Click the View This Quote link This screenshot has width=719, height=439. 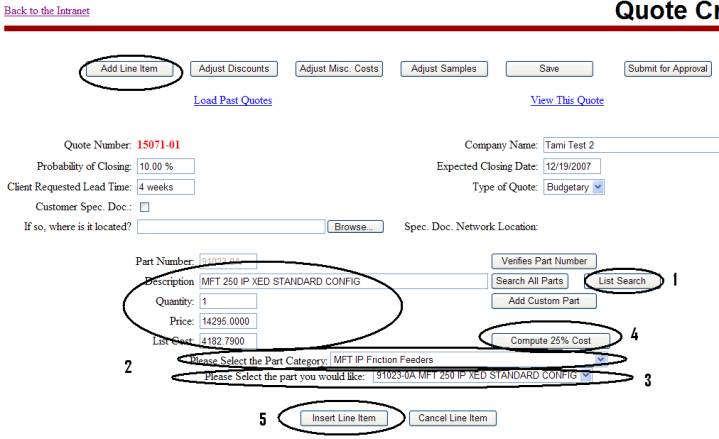(x=568, y=100)
